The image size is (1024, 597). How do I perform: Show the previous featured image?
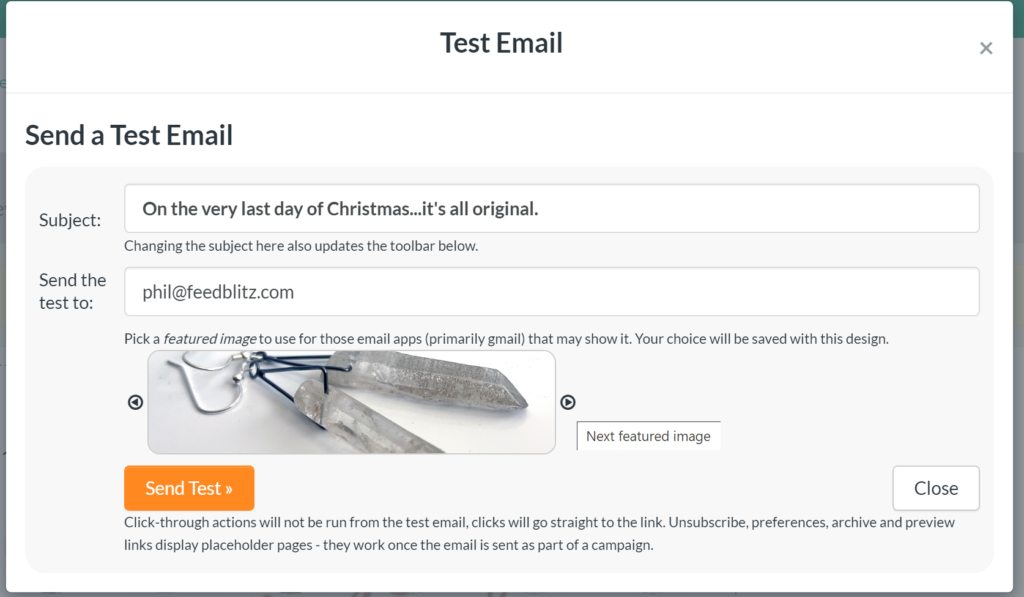136,402
